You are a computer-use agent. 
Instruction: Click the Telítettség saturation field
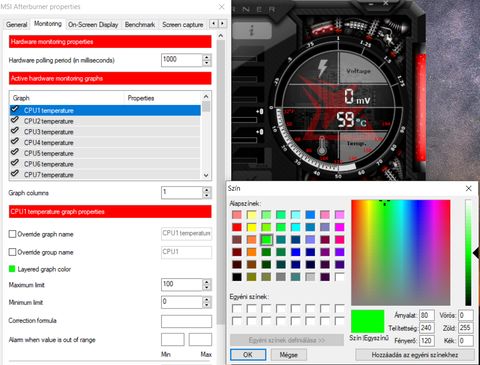click(427, 328)
